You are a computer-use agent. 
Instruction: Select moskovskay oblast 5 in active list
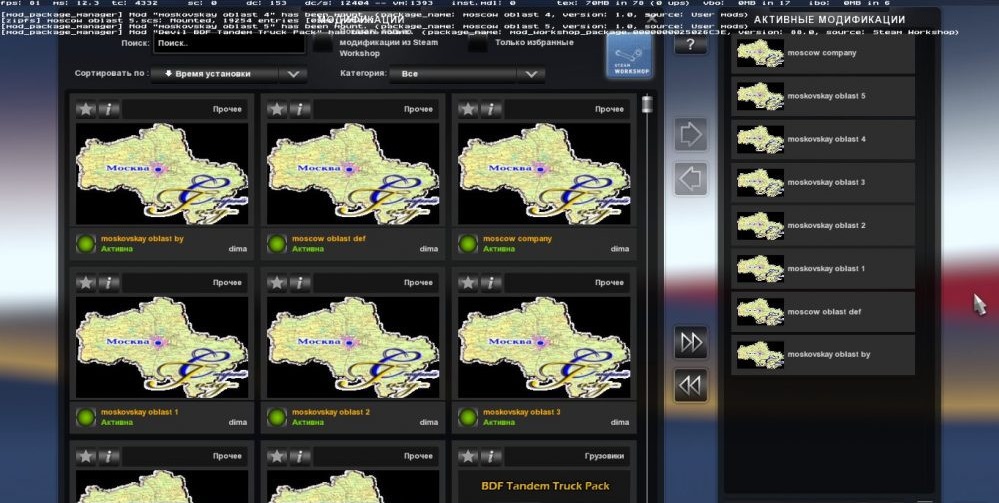[x=823, y=97]
